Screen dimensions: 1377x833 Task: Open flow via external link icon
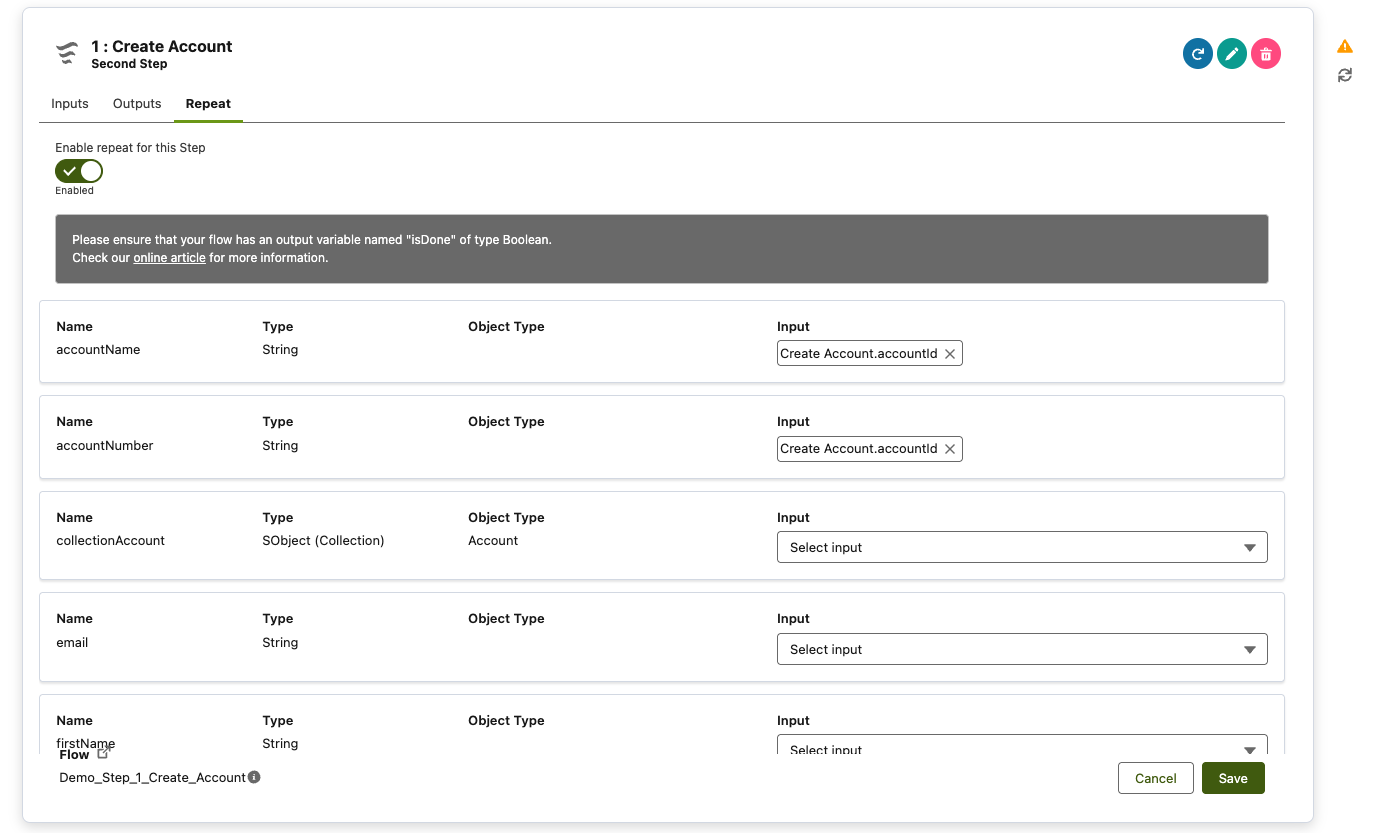tap(103, 754)
